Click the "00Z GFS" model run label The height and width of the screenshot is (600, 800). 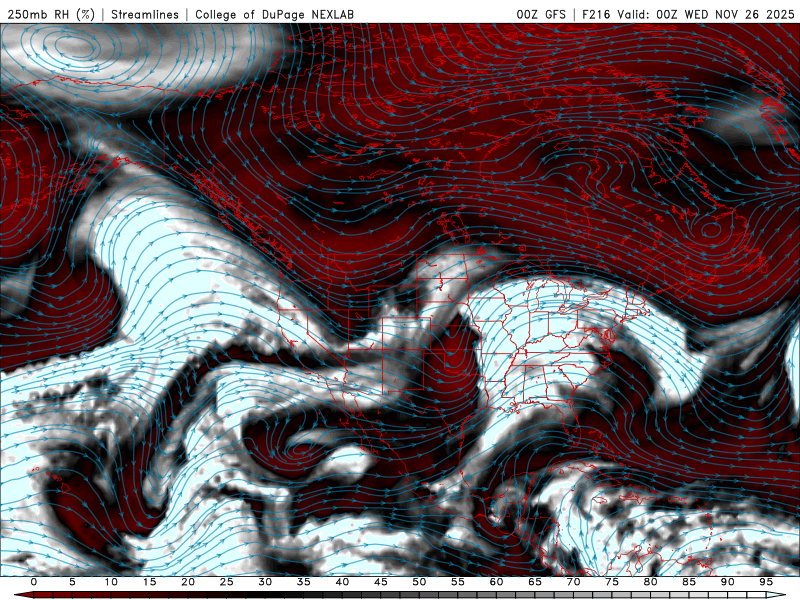(541, 14)
